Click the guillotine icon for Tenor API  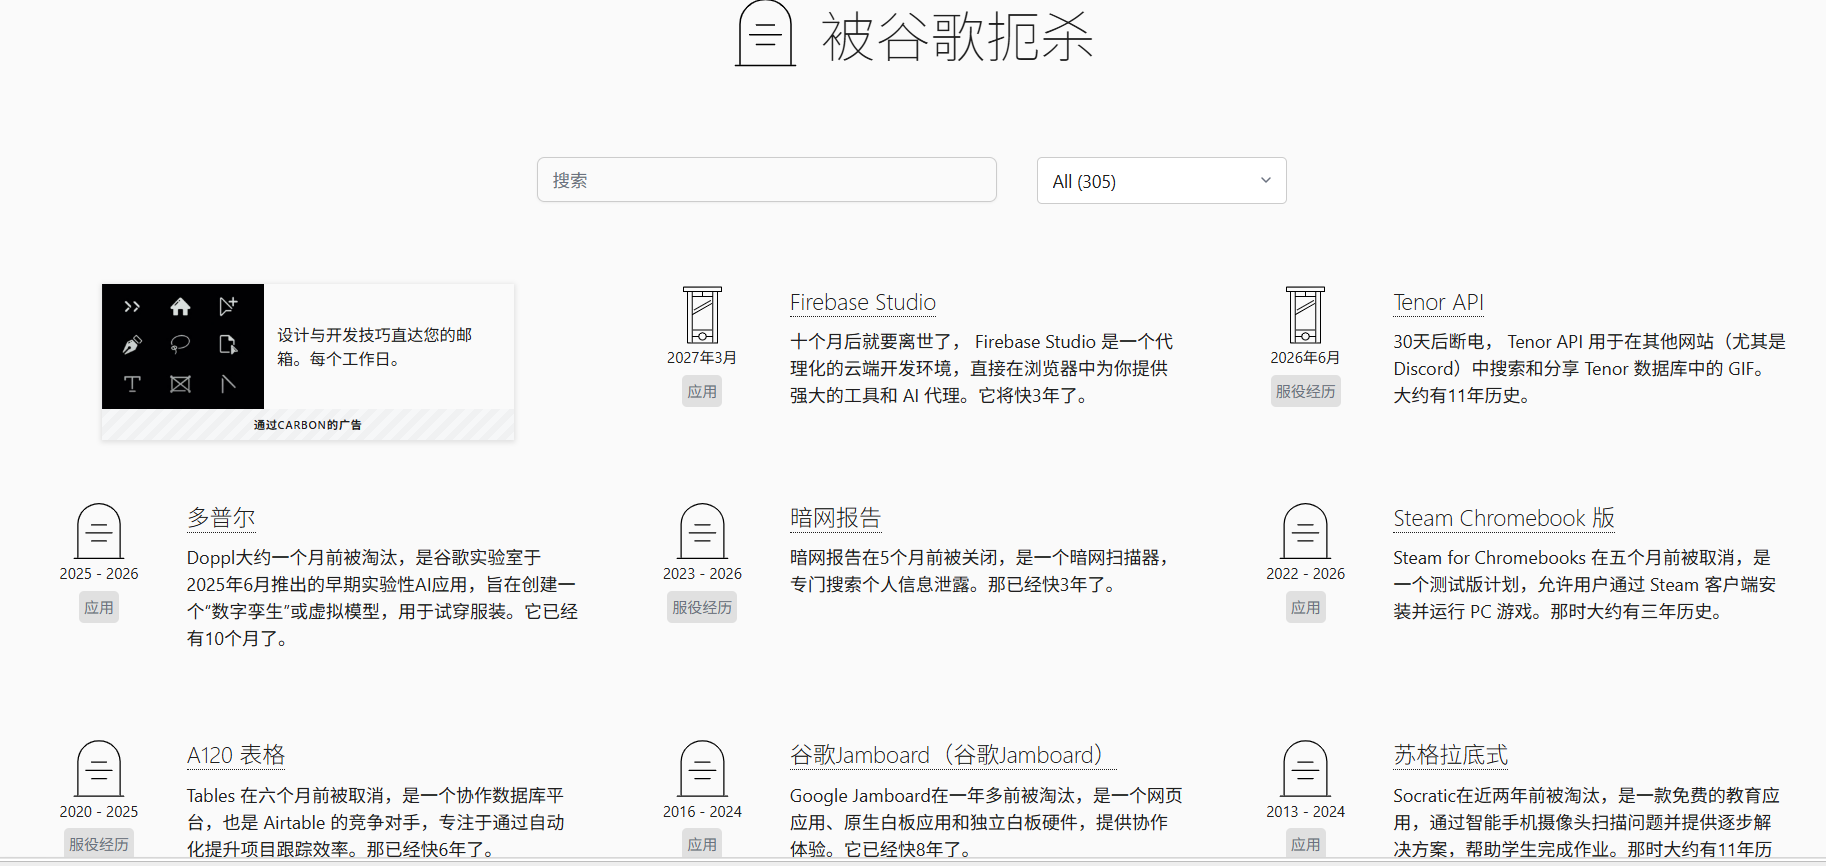[x=1305, y=315]
